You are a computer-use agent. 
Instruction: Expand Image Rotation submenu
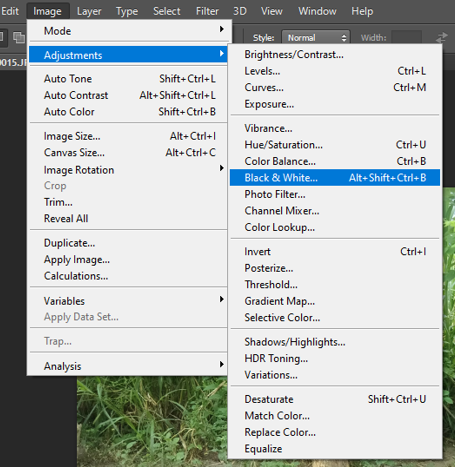[129, 170]
